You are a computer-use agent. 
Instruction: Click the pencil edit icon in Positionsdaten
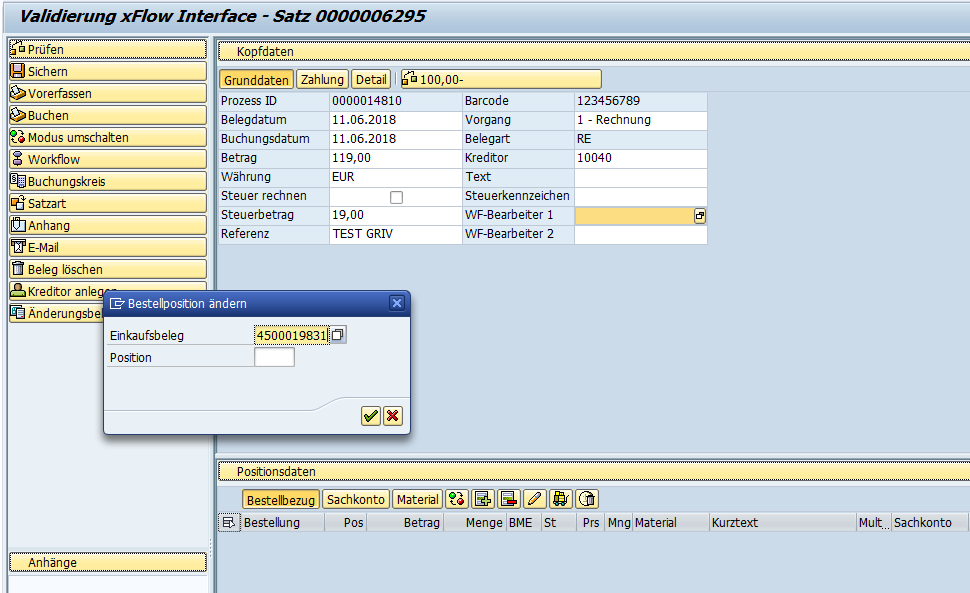click(535, 499)
